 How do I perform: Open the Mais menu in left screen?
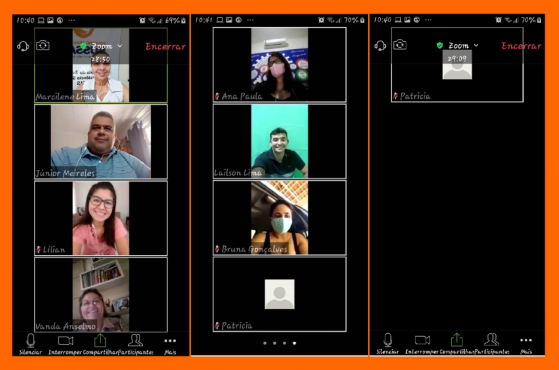pos(170,345)
